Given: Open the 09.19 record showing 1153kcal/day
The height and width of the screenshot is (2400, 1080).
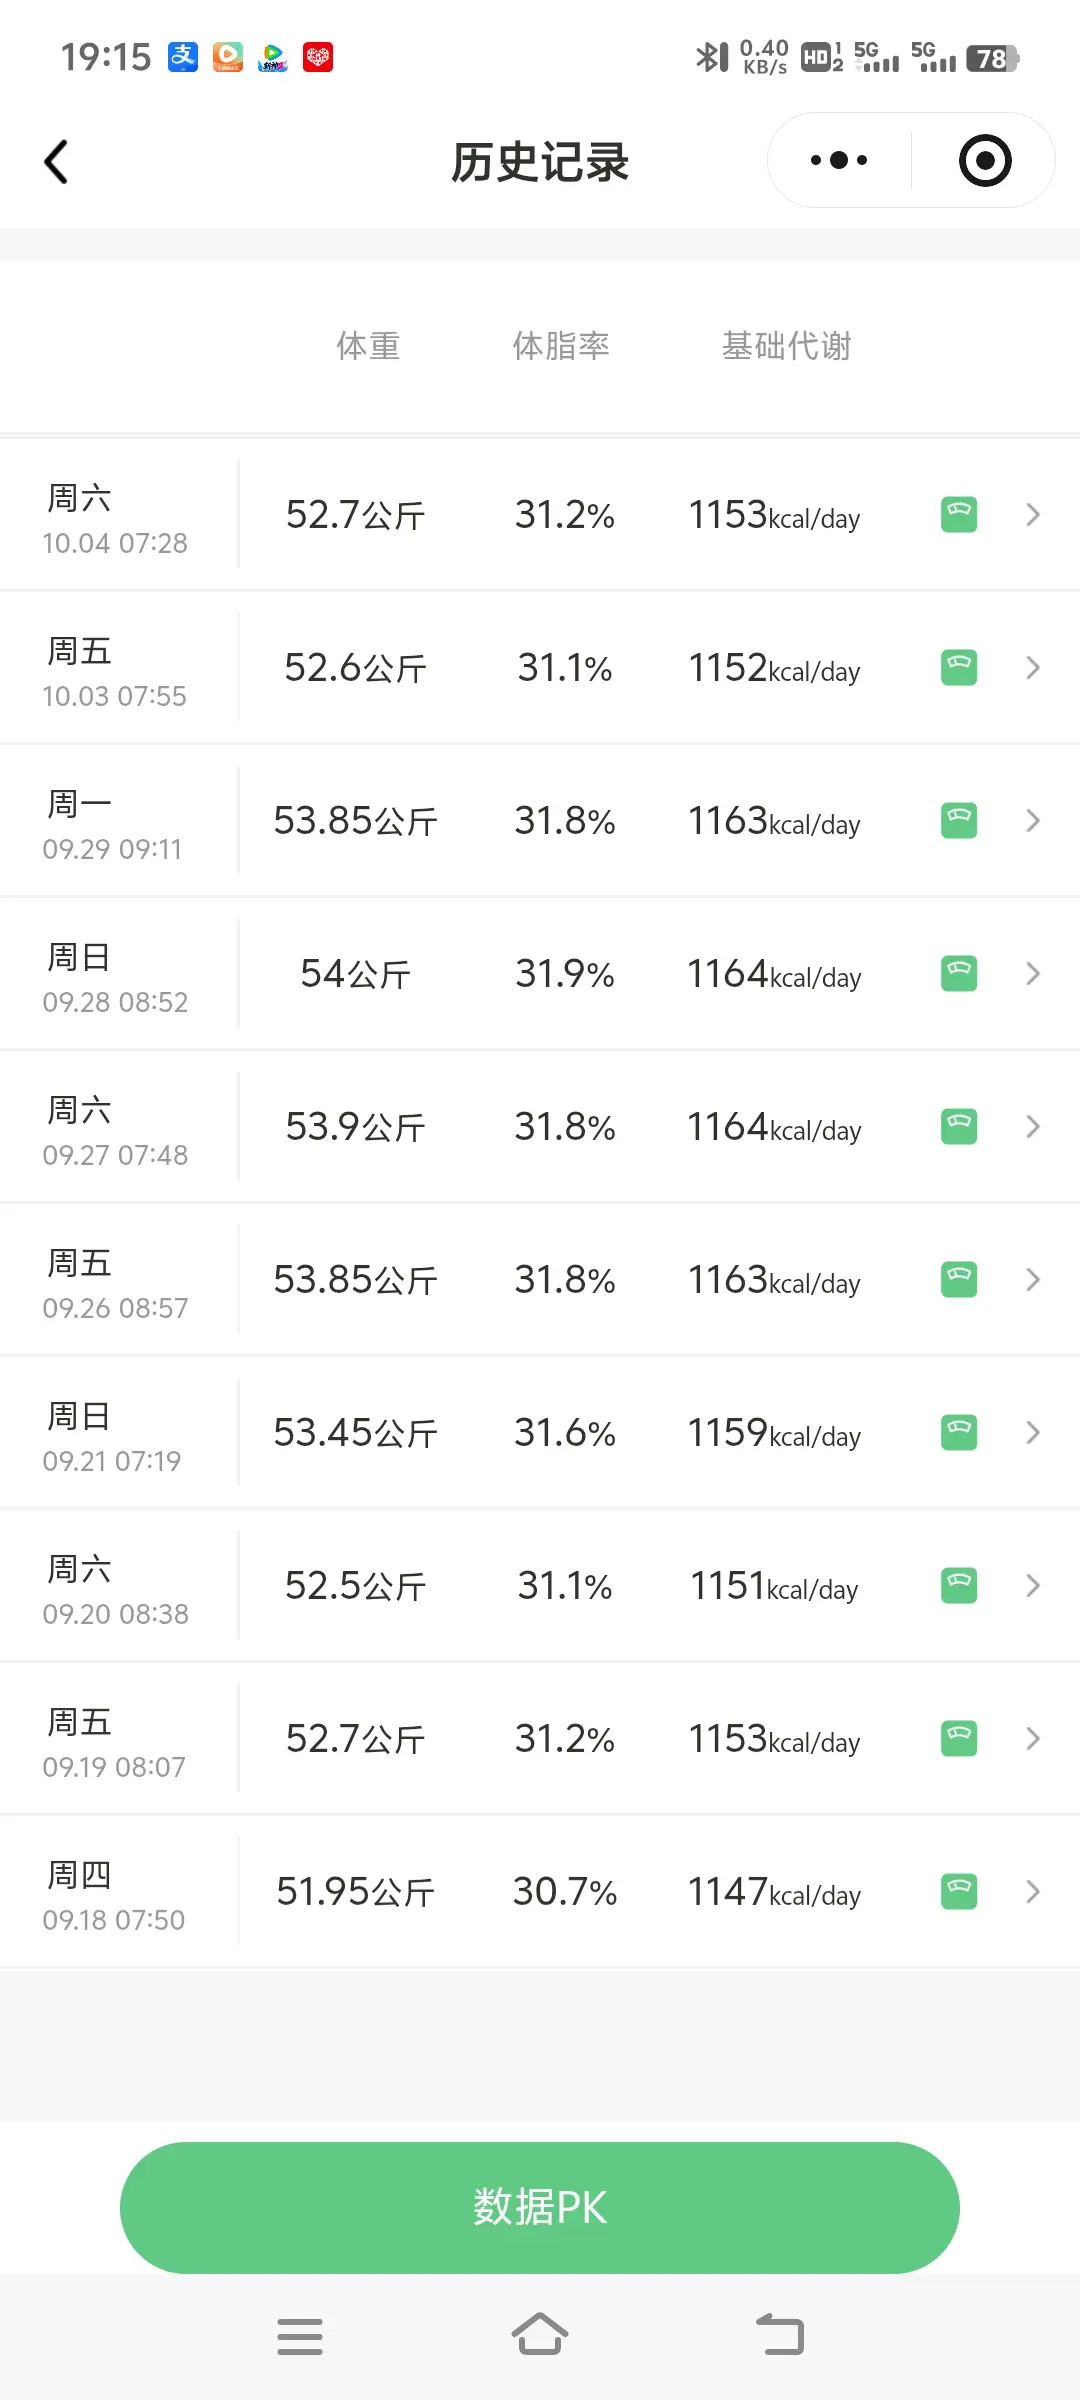Looking at the screenshot, I should point(540,1739).
